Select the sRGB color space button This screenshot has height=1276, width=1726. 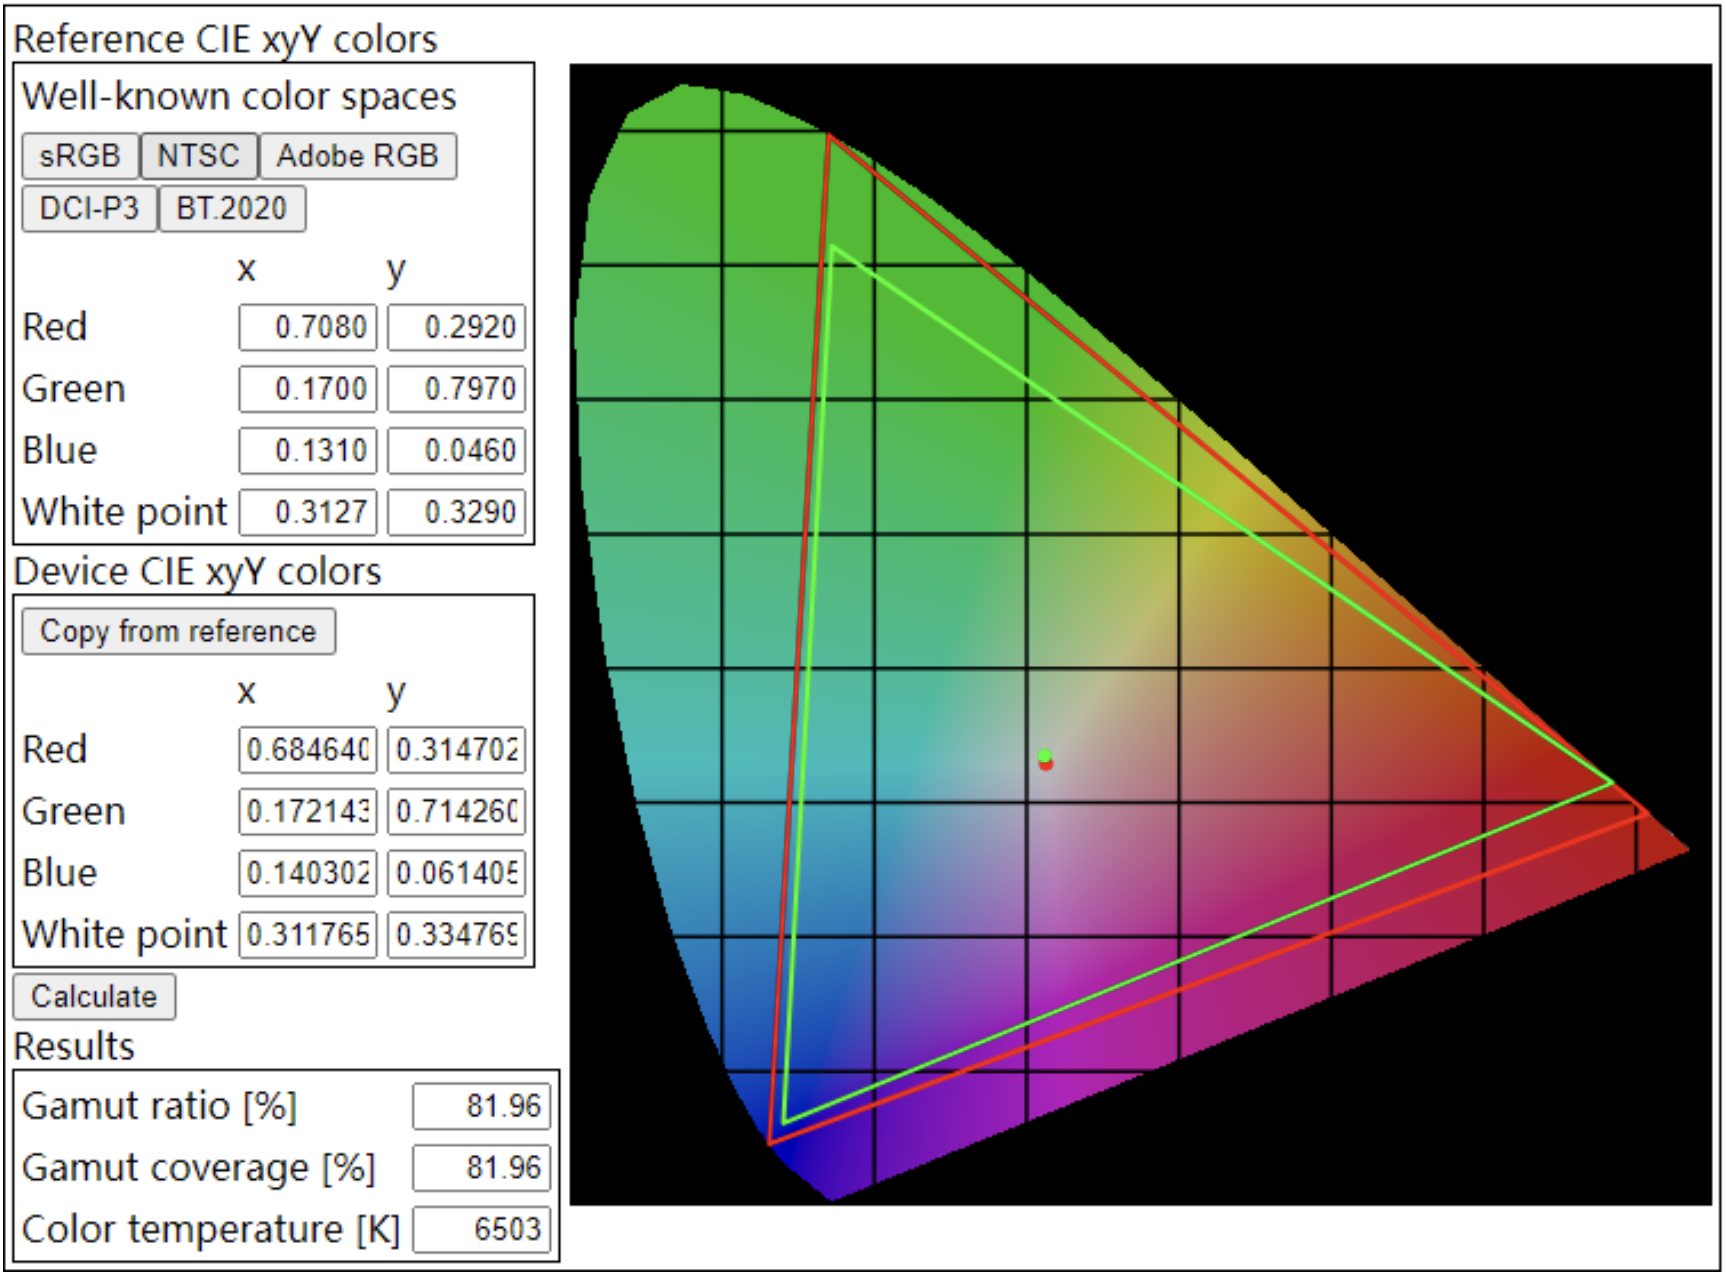click(80, 156)
